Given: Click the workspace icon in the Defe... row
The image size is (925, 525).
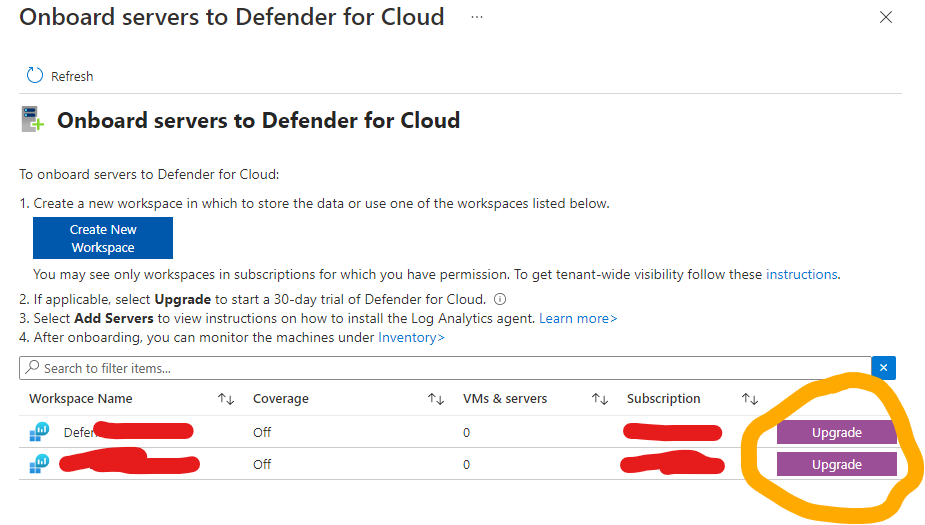Looking at the screenshot, I should pos(40,432).
